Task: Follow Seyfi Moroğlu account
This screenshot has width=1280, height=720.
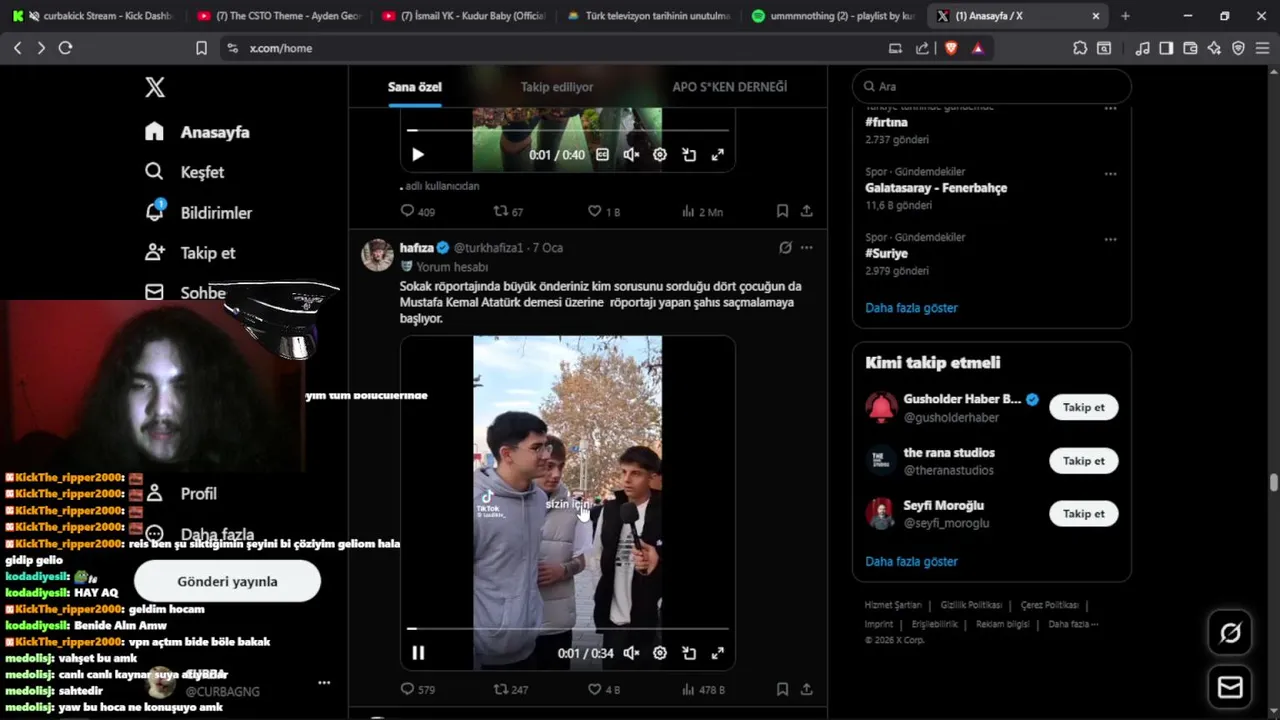Action: 1084,514
